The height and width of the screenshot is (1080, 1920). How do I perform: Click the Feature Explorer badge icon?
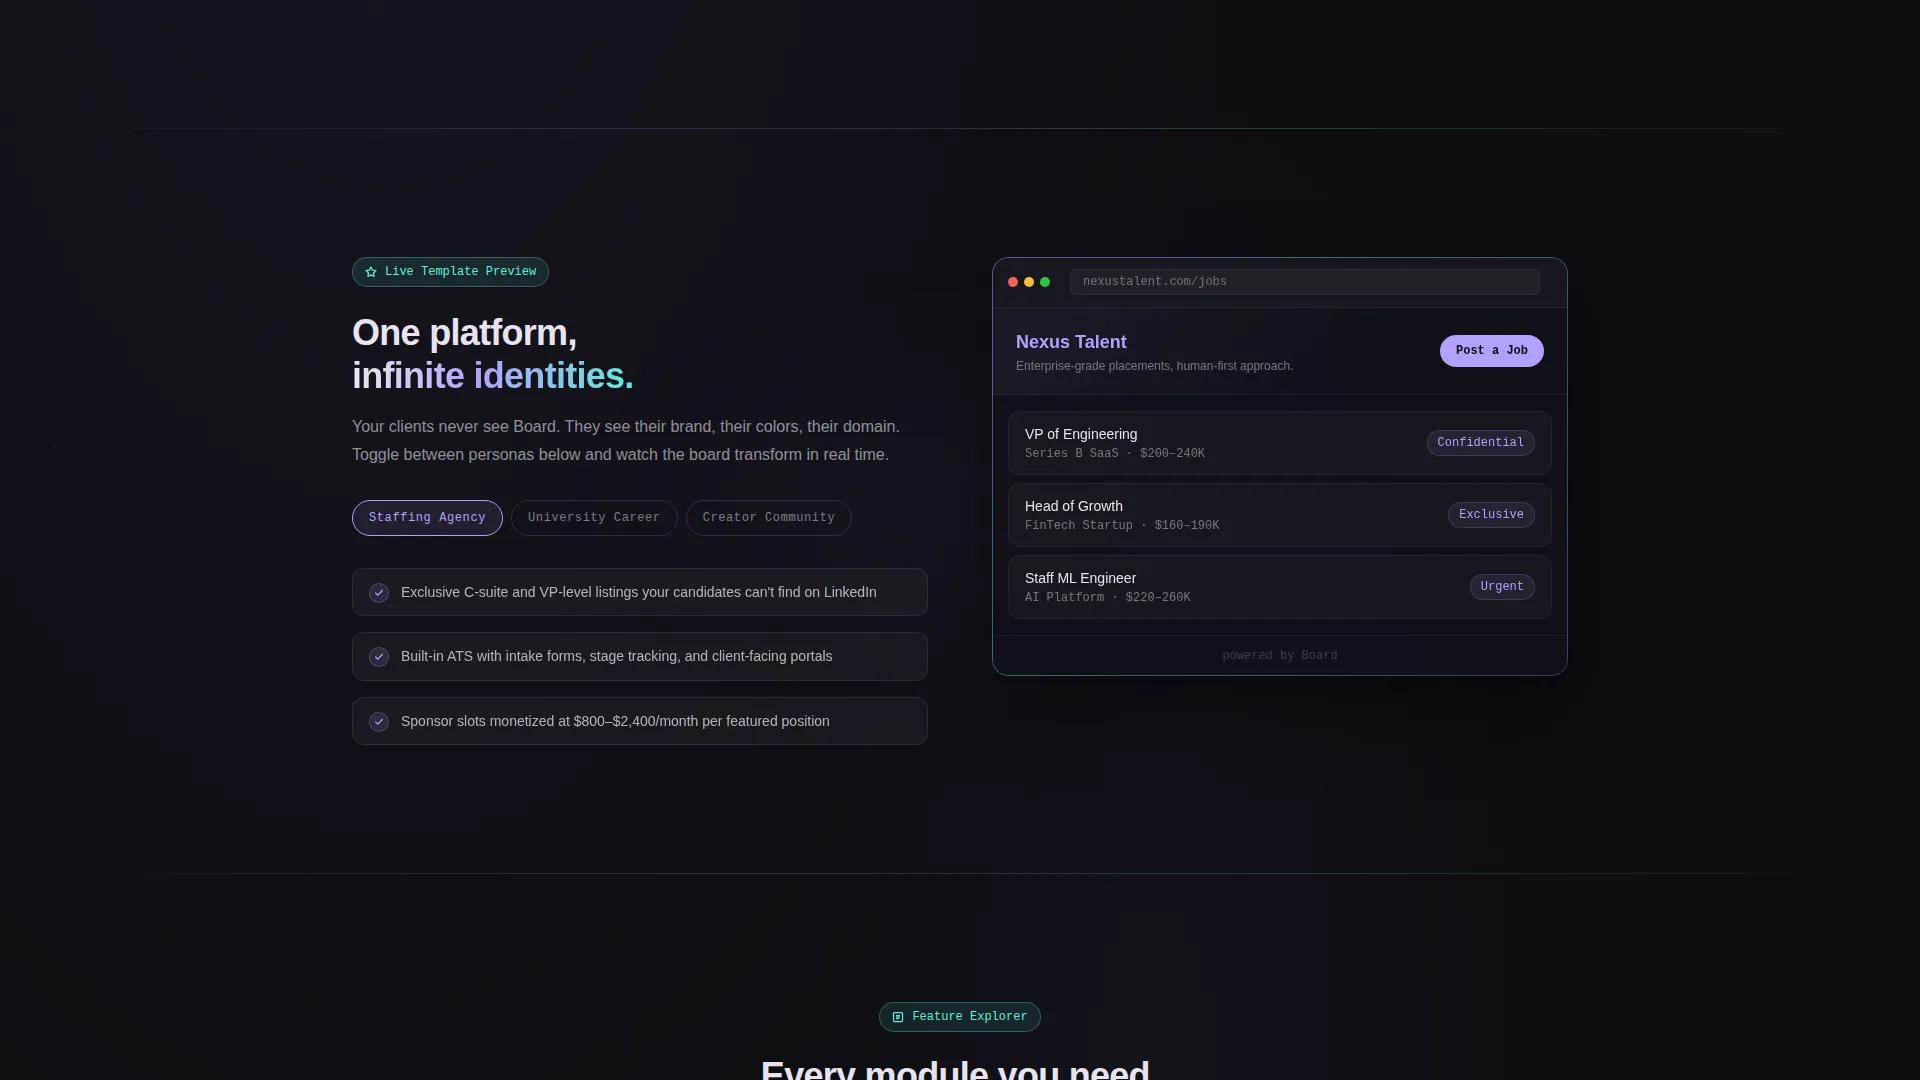coord(898,1017)
